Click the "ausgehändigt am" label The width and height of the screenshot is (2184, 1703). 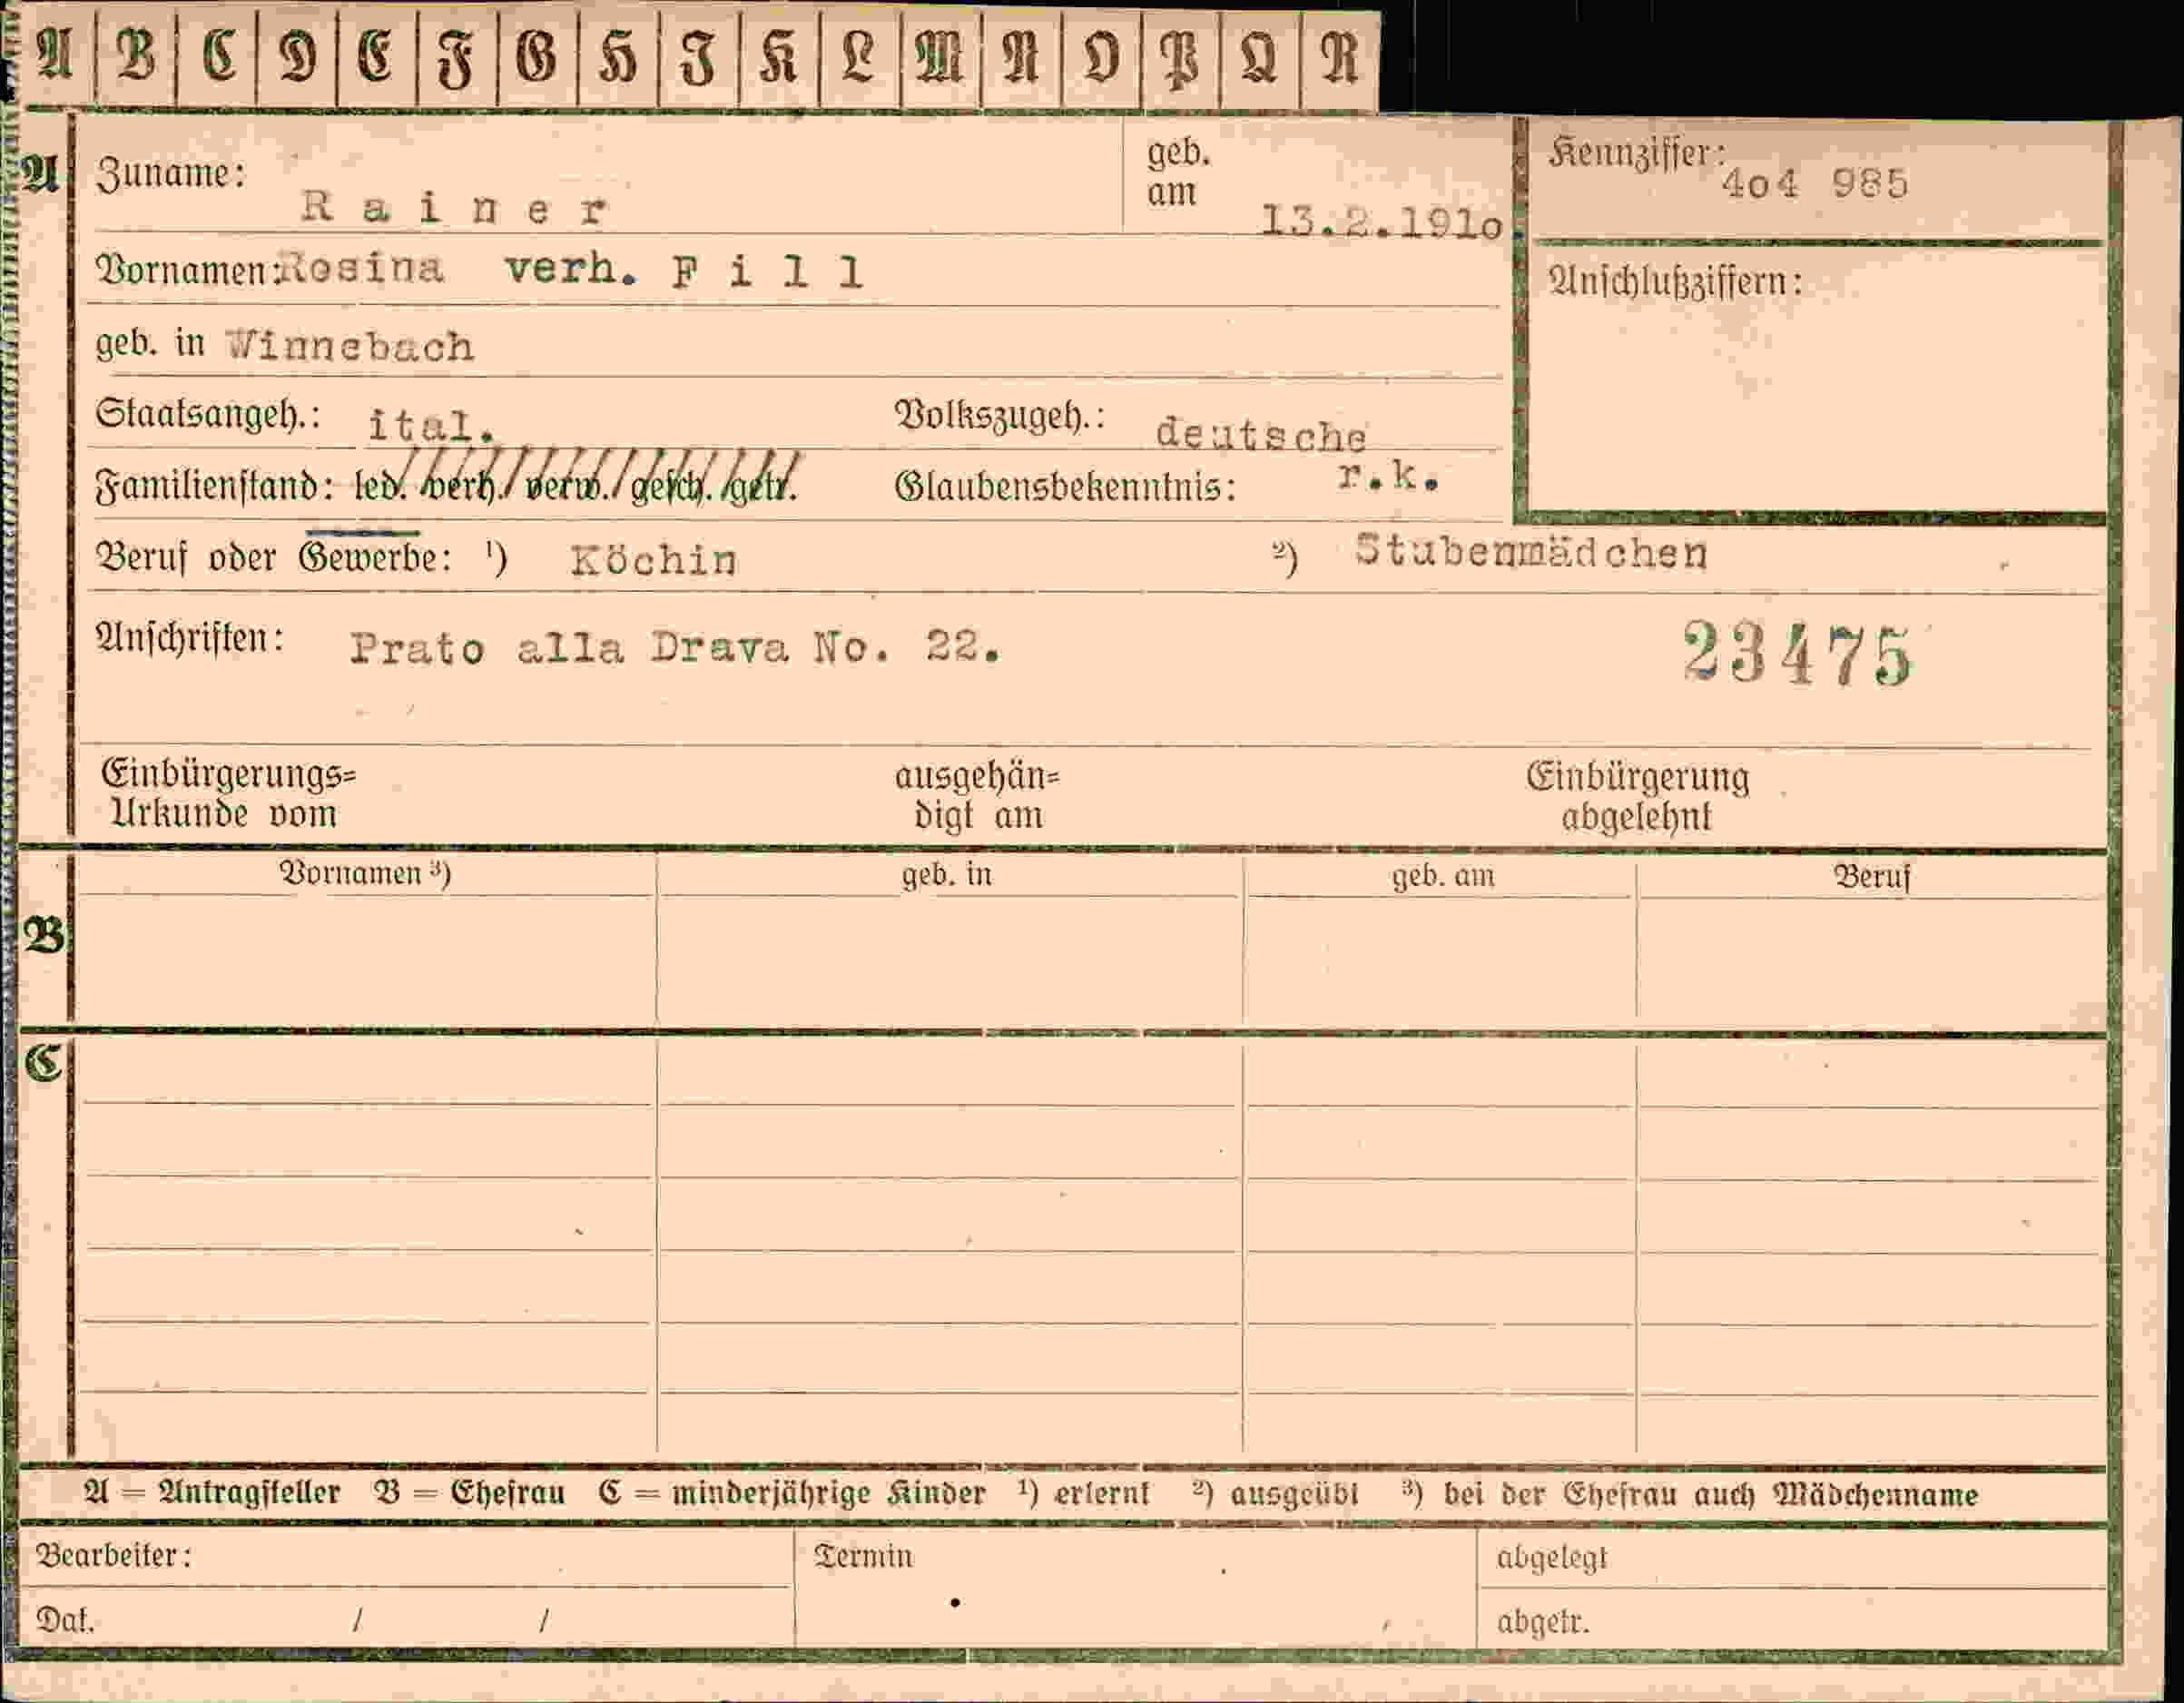(977, 796)
